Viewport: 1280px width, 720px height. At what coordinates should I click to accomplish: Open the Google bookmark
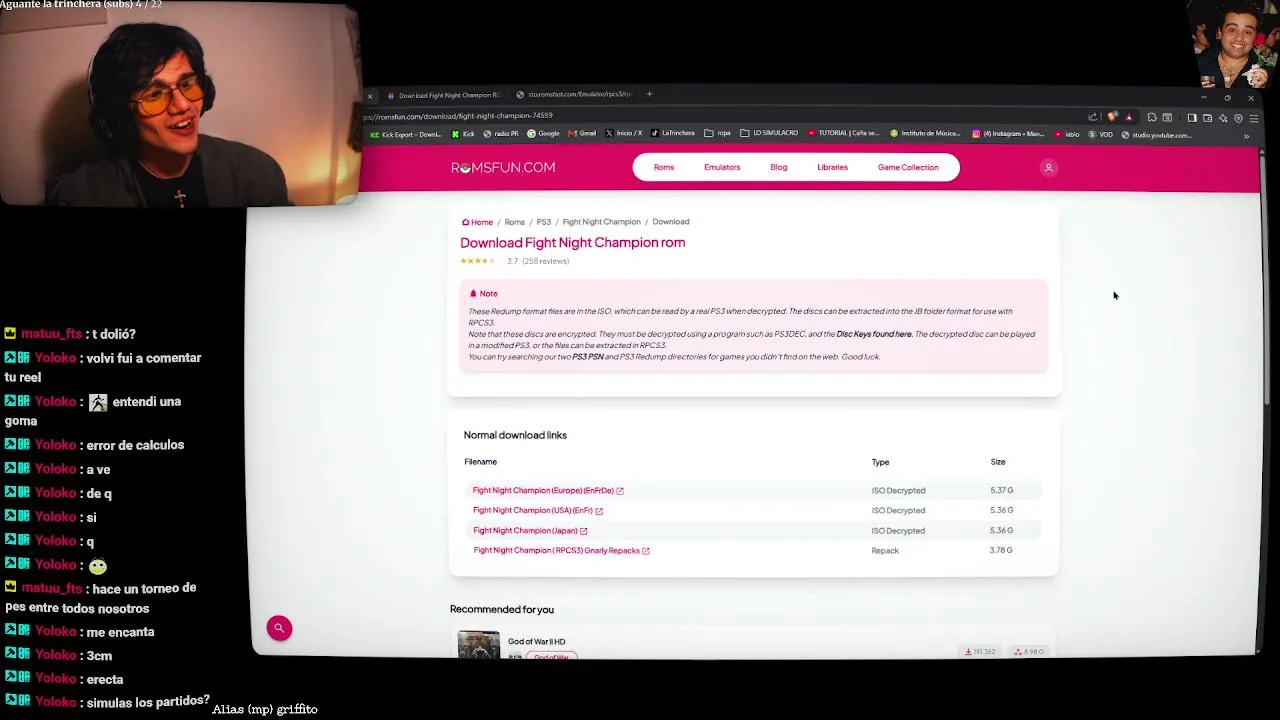[x=544, y=134]
